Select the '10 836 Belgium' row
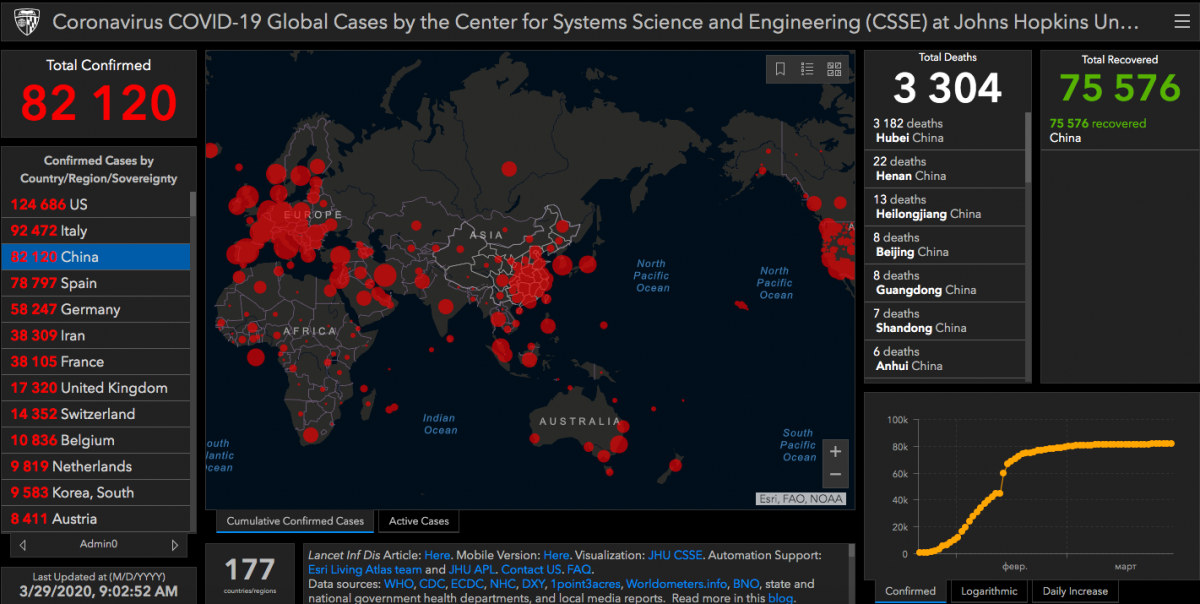Image resolution: width=1200 pixels, height=604 pixels. coord(96,440)
